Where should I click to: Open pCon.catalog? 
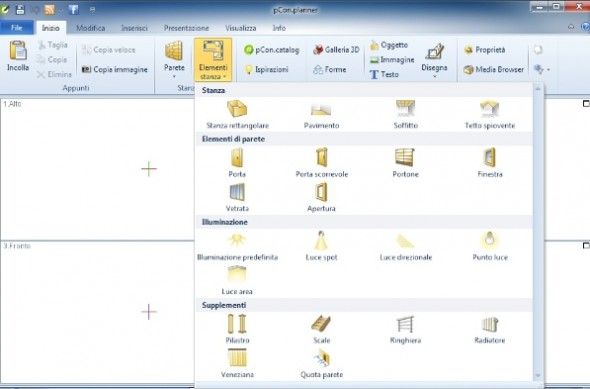tap(272, 50)
